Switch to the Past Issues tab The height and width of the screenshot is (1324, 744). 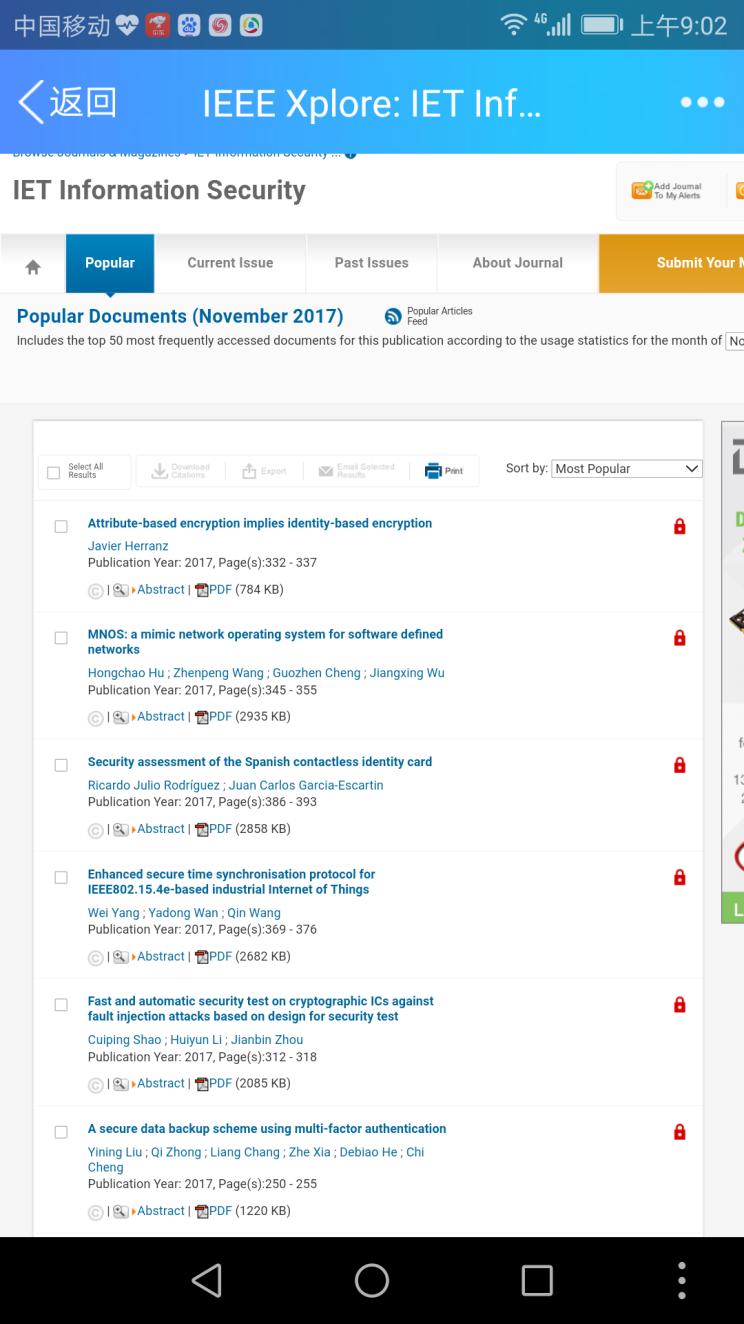pos(371,263)
